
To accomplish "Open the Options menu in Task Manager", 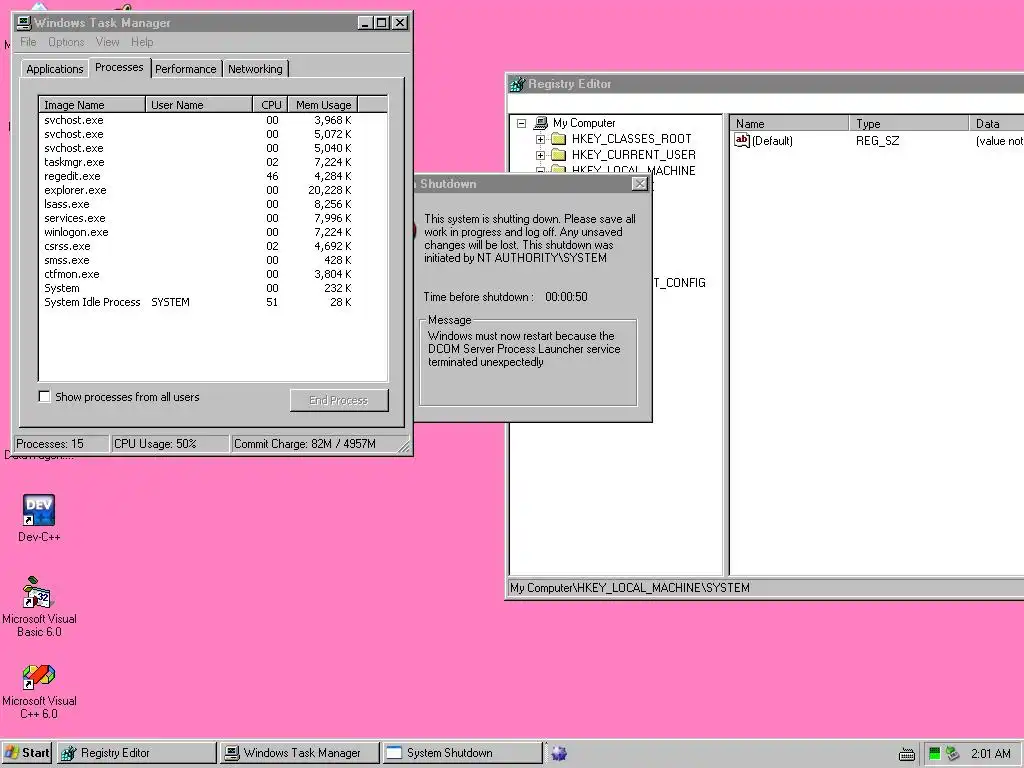I will [66, 42].
